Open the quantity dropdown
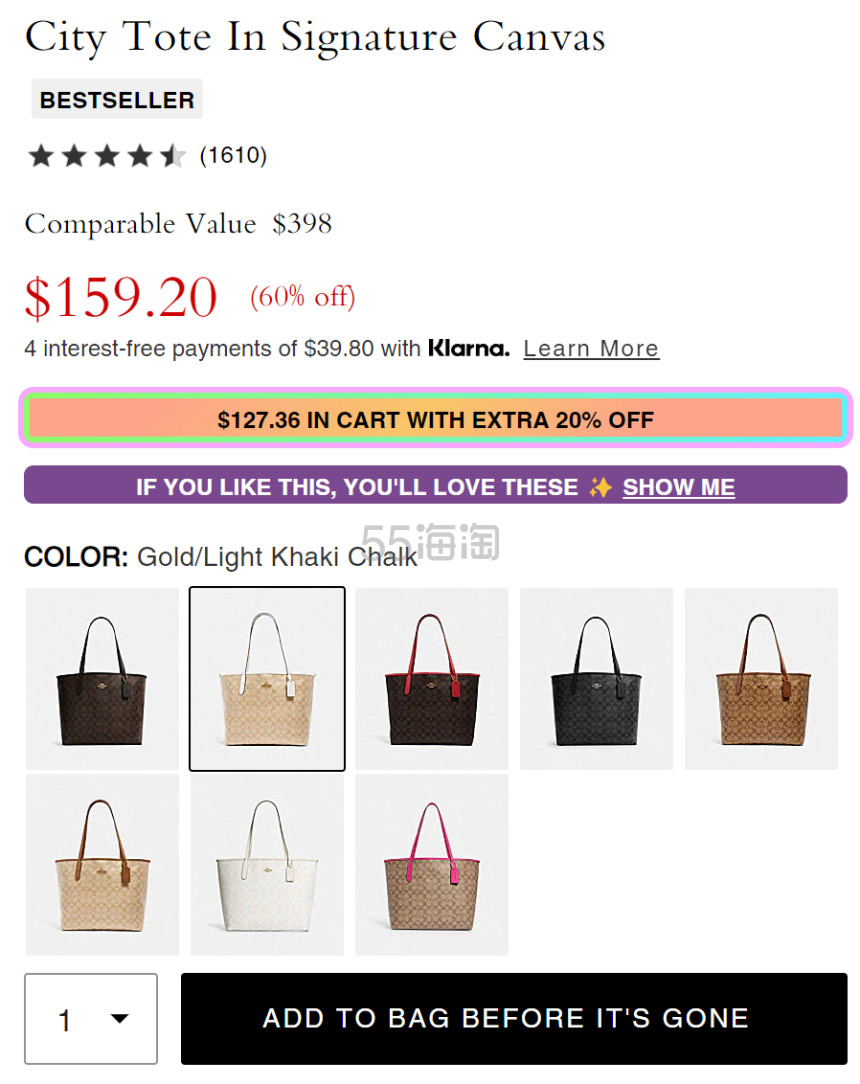 [91, 1019]
